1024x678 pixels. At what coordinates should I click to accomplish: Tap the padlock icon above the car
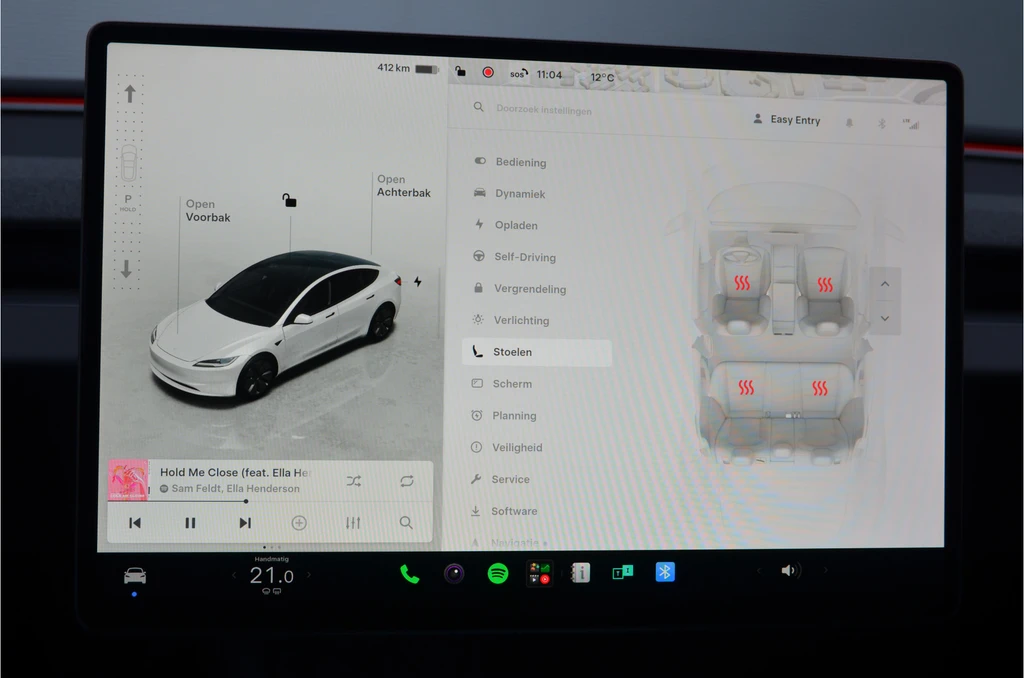(x=289, y=200)
